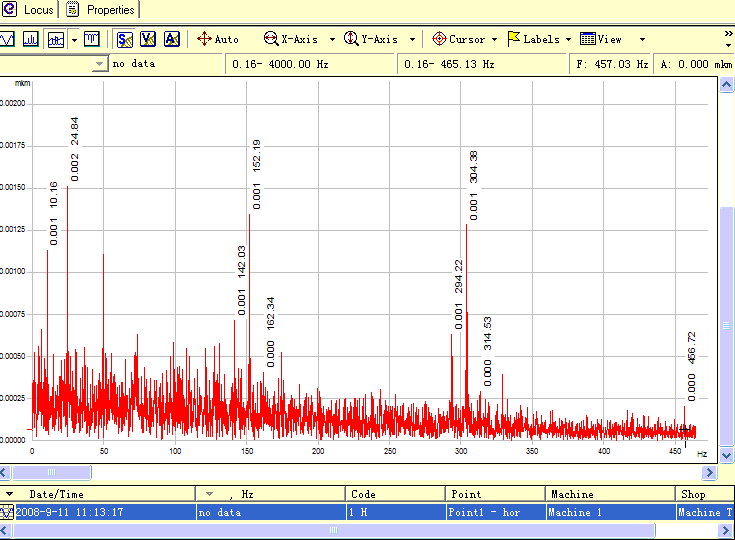
Task: Click the Properties tab icon
Action: coord(72,9)
